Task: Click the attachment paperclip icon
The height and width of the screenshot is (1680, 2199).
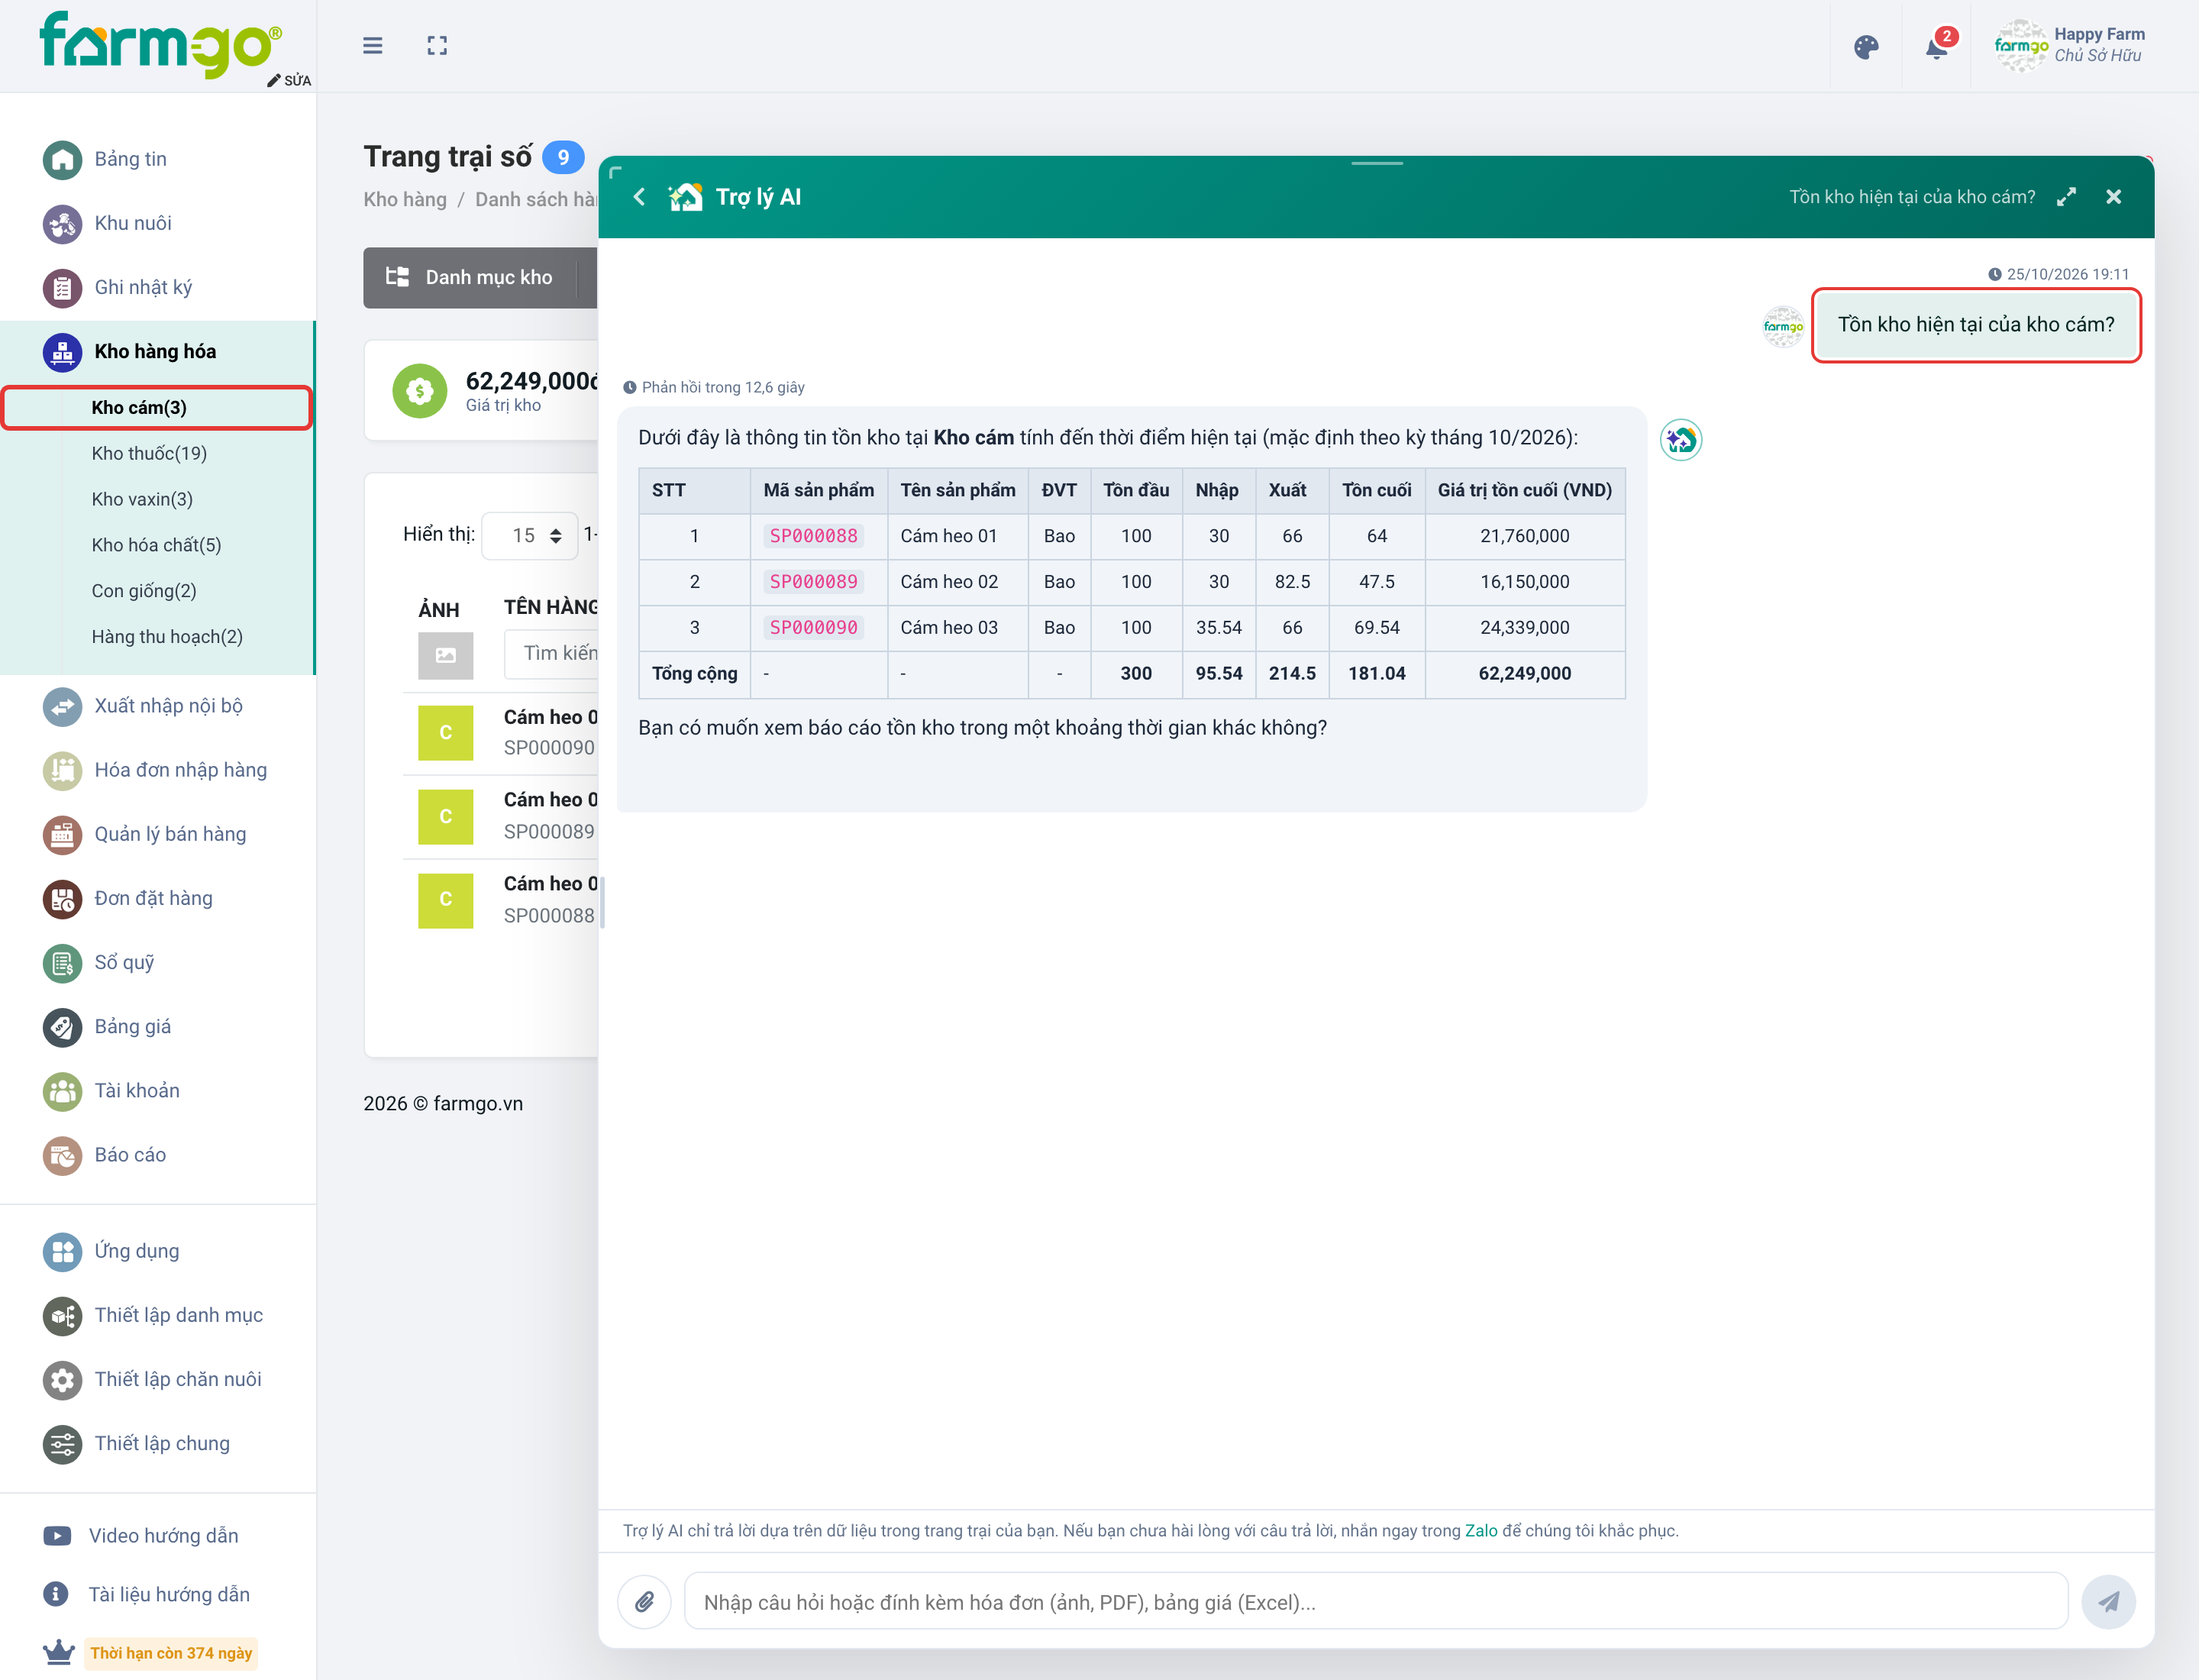Action: pyautogui.click(x=645, y=1601)
